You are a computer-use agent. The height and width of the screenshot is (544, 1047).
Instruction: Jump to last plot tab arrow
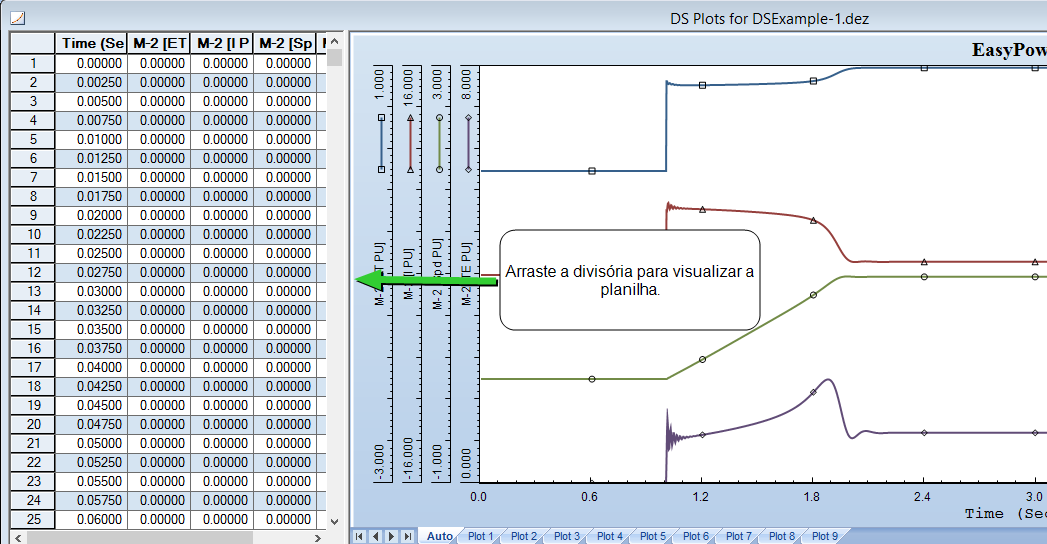[407, 537]
